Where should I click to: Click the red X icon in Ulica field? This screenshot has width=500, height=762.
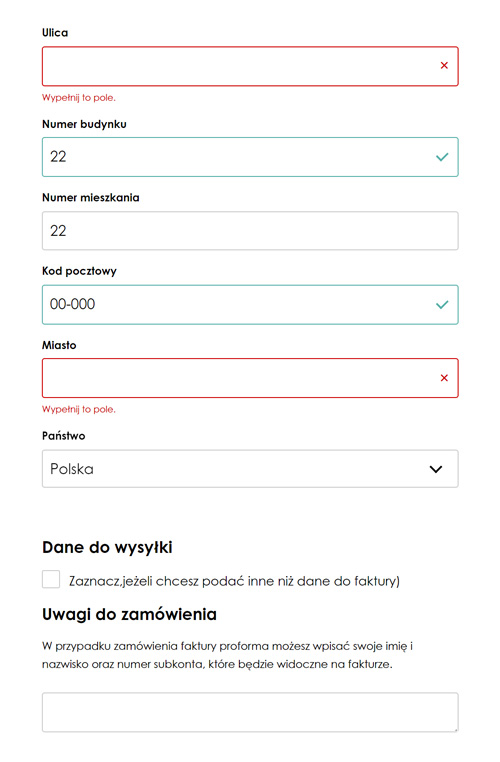coord(444,66)
